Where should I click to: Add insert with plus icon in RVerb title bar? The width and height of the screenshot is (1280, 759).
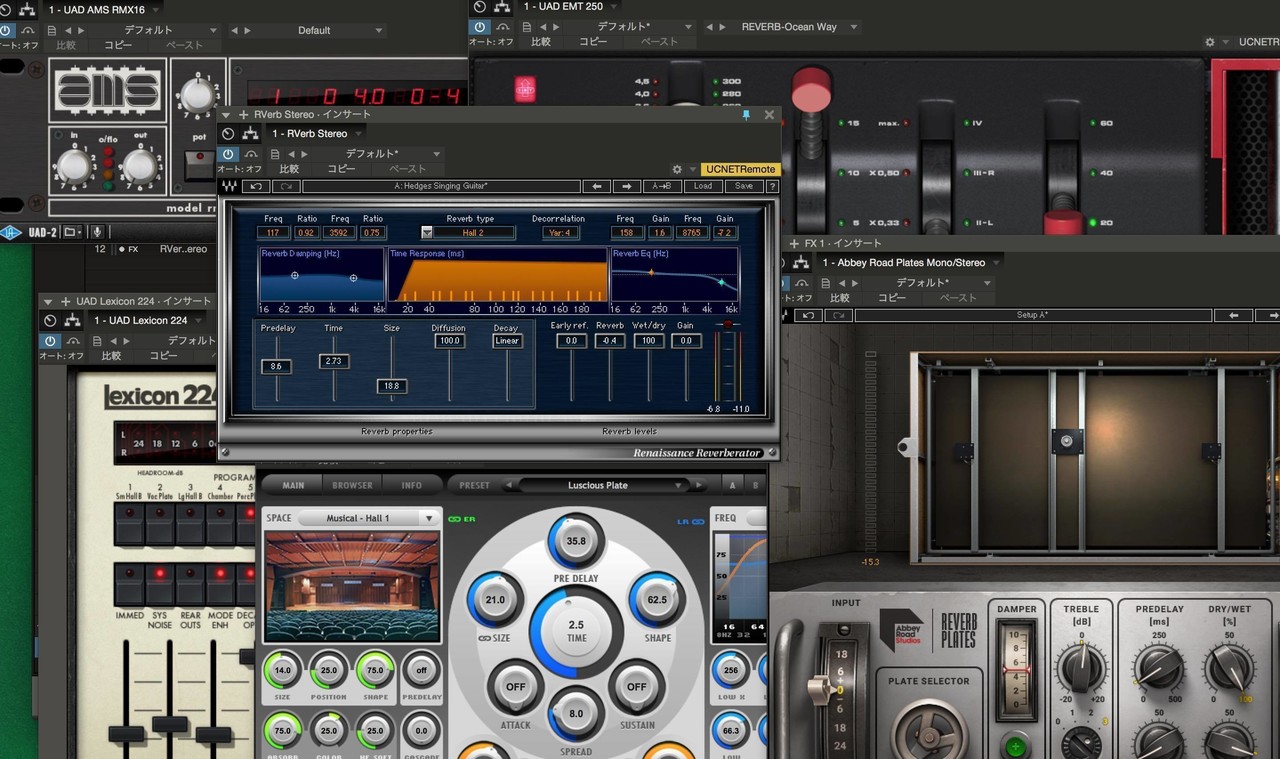click(244, 115)
